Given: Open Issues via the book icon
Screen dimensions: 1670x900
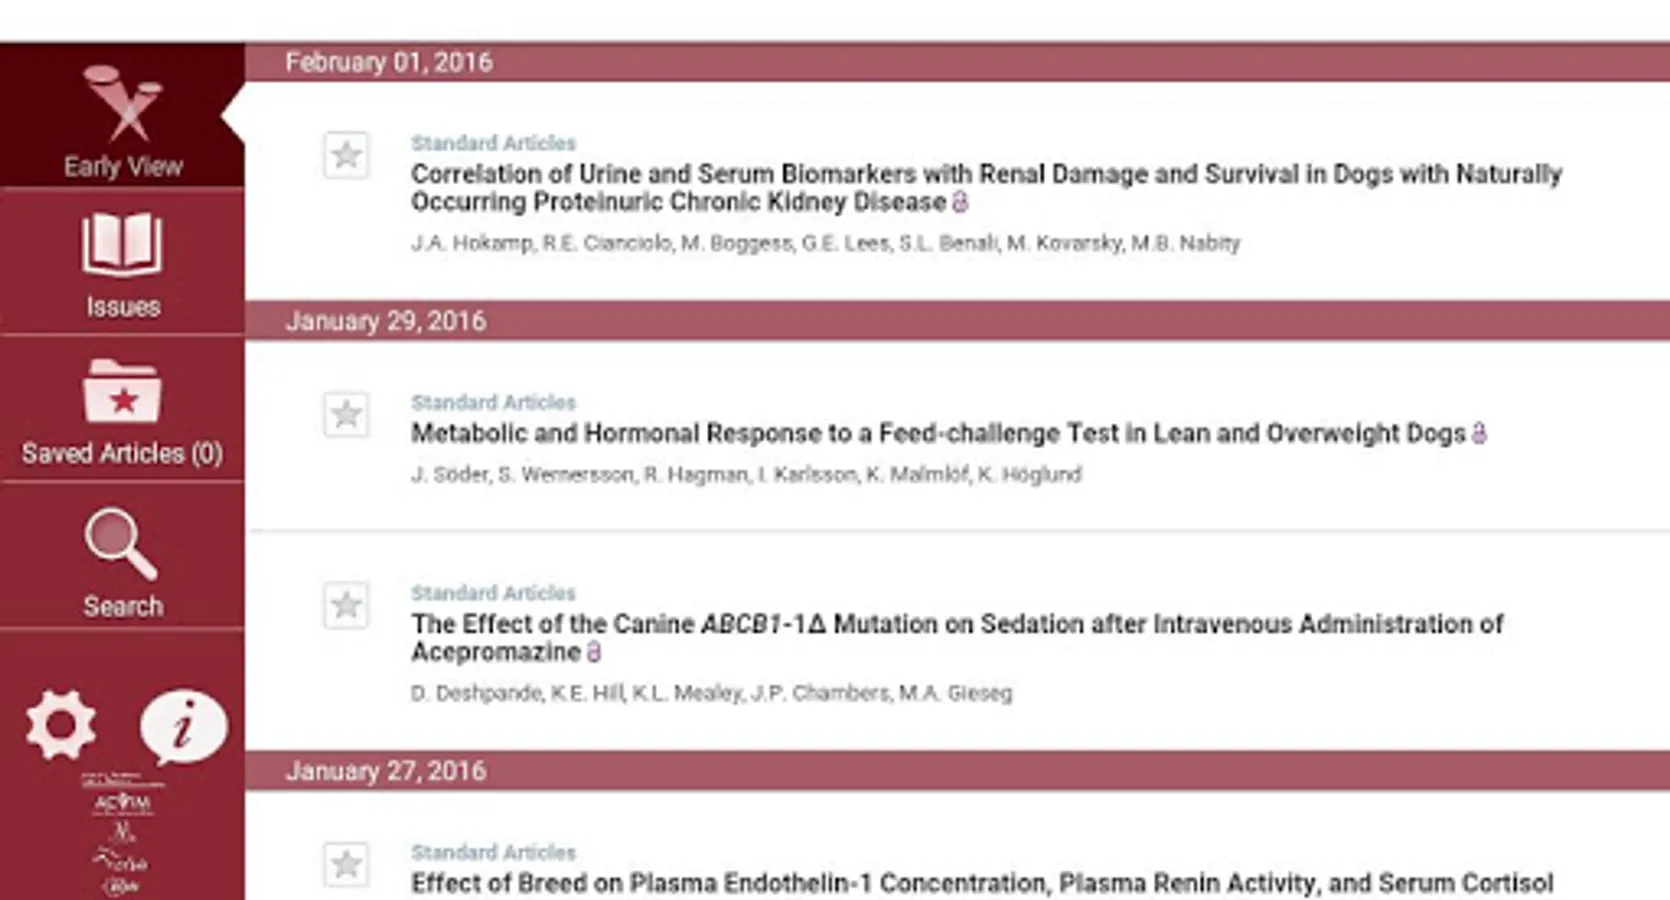Looking at the screenshot, I should point(122,243).
